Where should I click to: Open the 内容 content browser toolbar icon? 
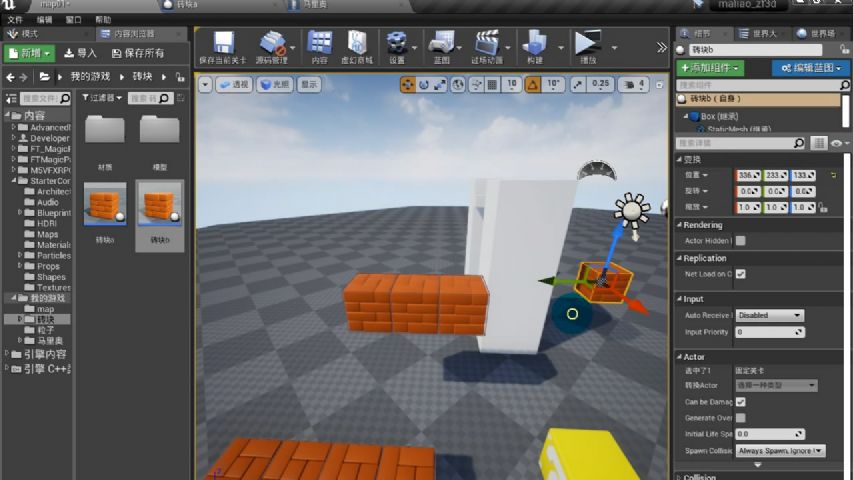click(x=319, y=47)
